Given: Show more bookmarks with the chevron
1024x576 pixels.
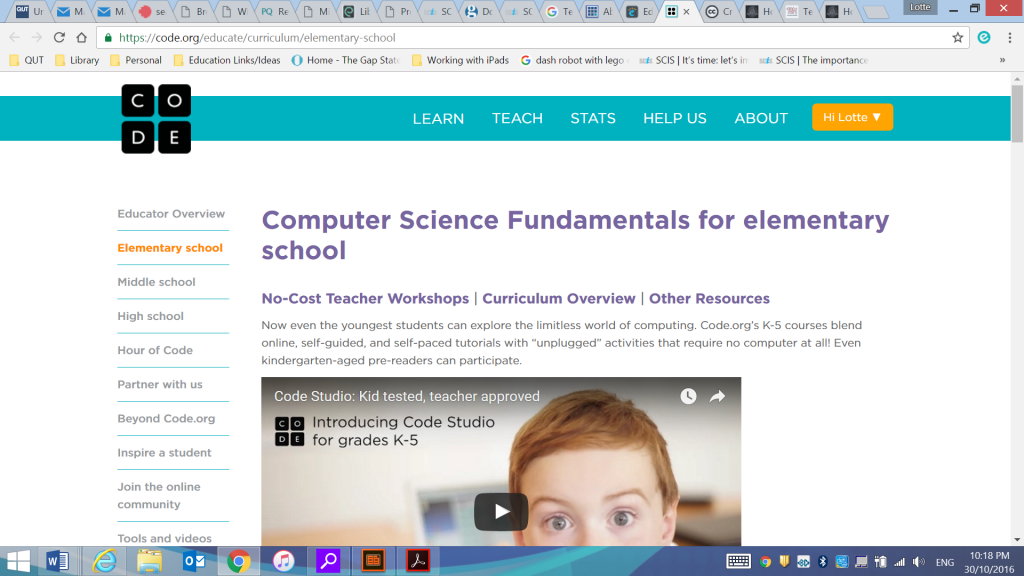Looking at the screenshot, I should [x=1002, y=60].
